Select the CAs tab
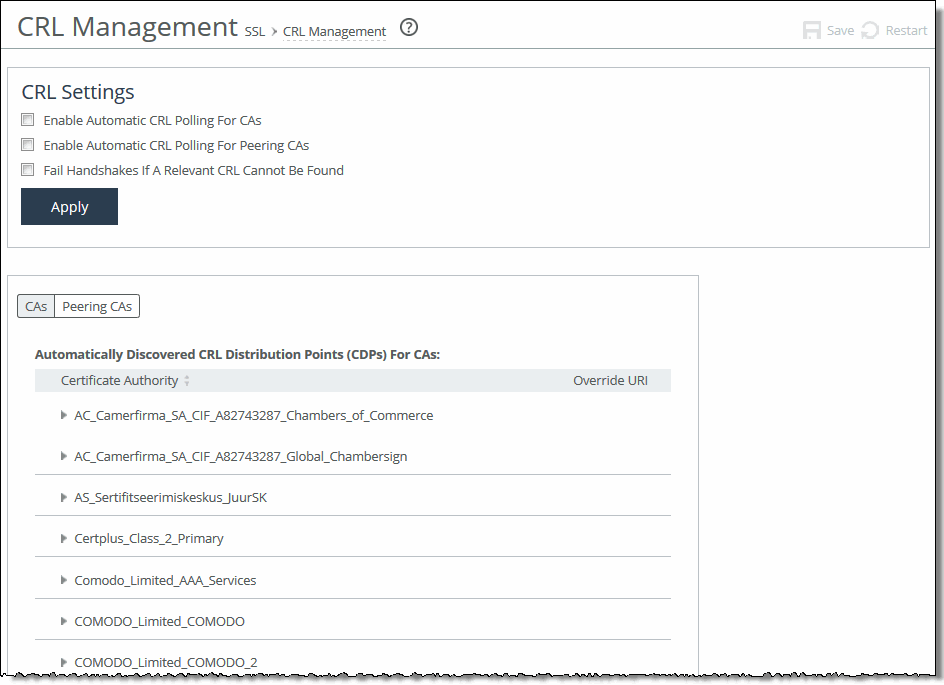944x685 pixels. click(36, 306)
